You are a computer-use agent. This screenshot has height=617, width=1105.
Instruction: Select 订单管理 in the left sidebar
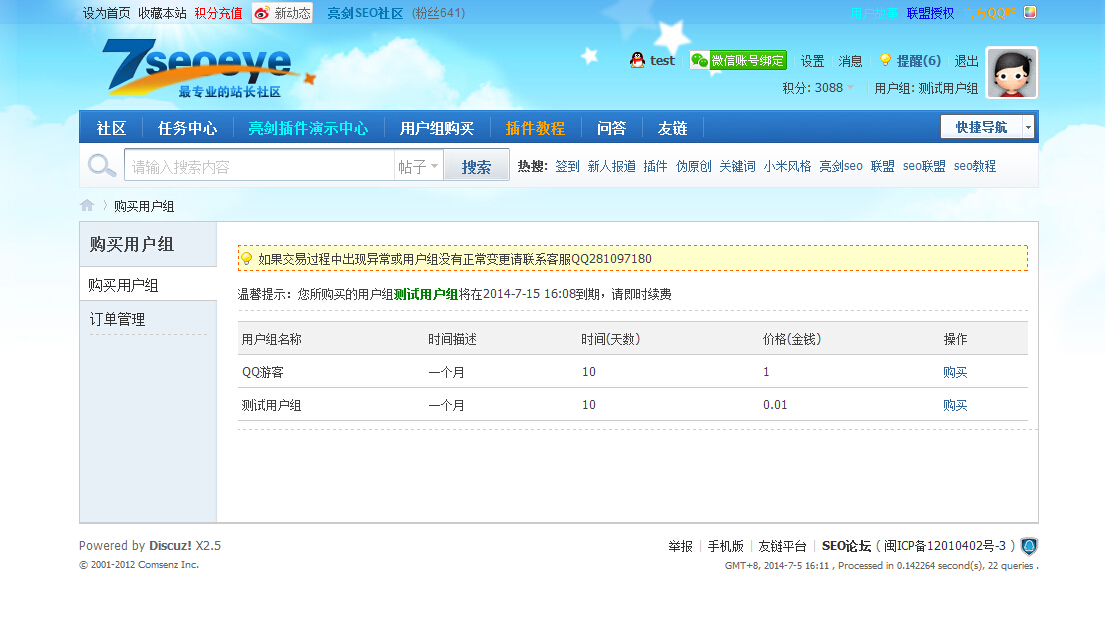click(117, 319)
